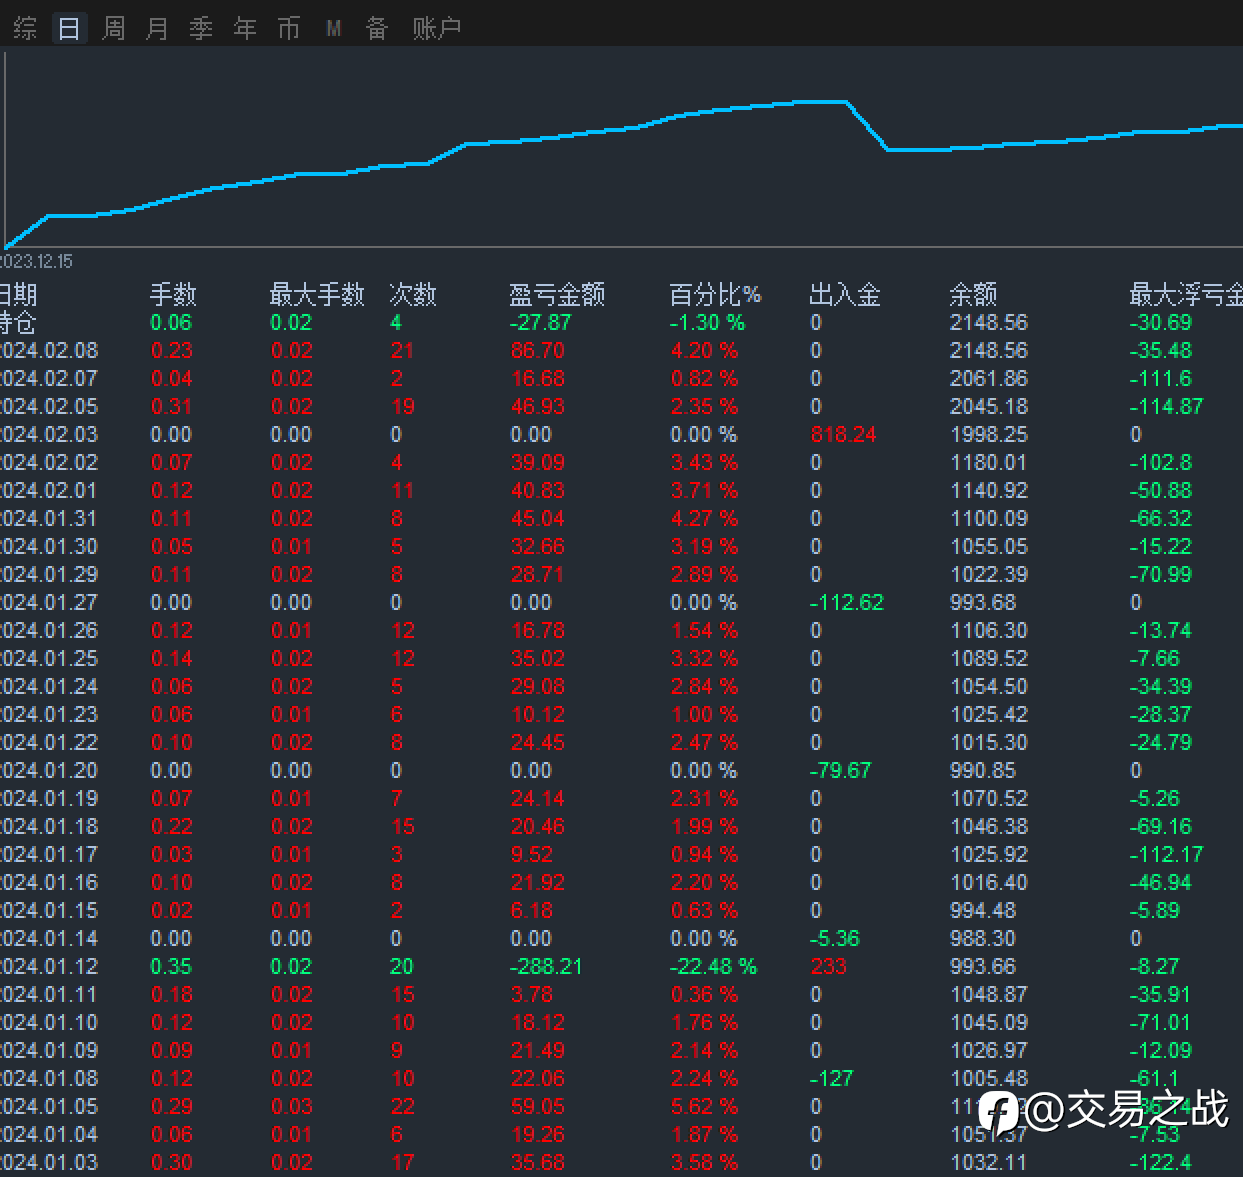The width and height of the screenshot is (1243, 1177).
Task: Select the 0.31 lots cell
Action: (171, 407)
